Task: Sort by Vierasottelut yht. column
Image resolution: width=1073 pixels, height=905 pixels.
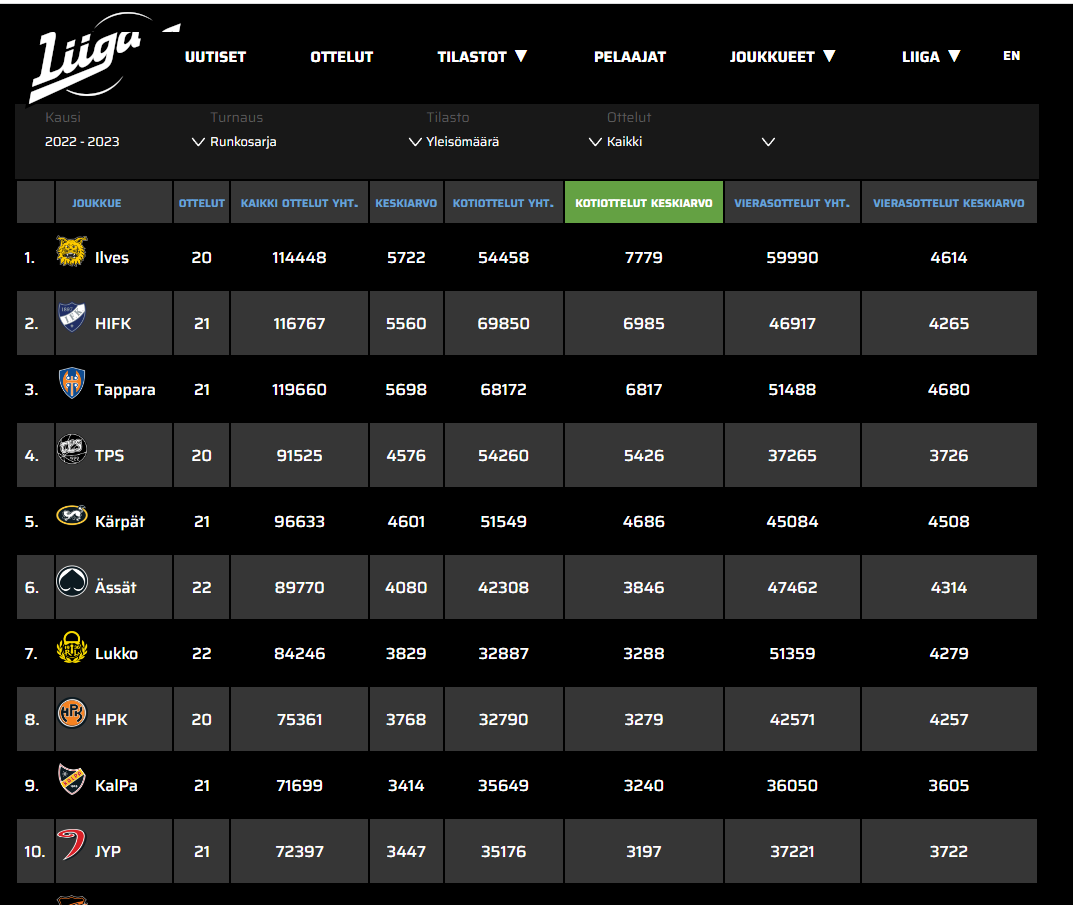Action: (792, 203)
